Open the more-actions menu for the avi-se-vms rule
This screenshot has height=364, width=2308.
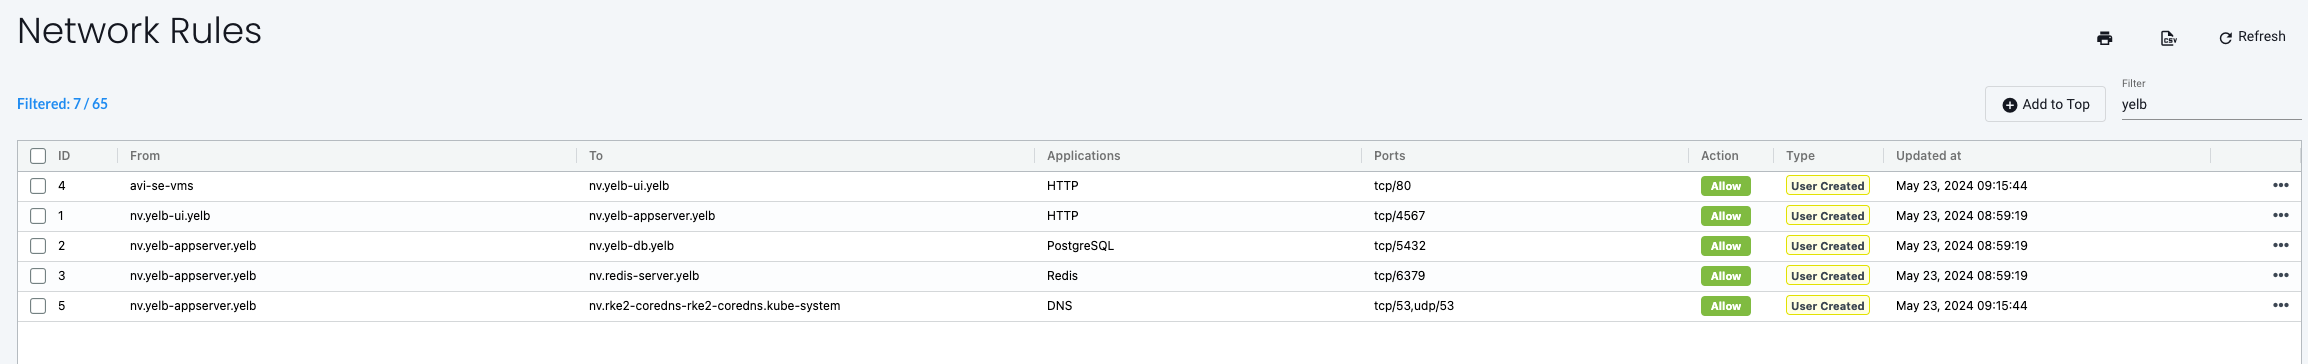pyautogui.click(x=2280, y=186)
